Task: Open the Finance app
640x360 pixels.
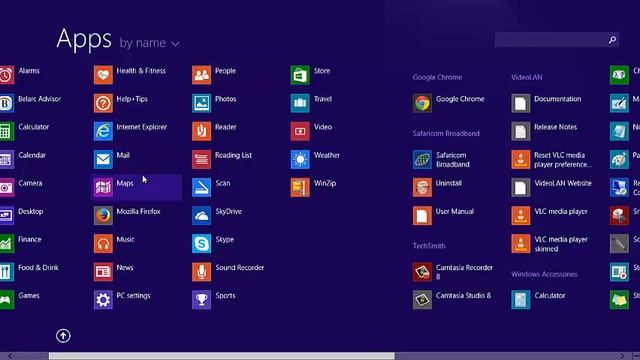Action: 21,244
